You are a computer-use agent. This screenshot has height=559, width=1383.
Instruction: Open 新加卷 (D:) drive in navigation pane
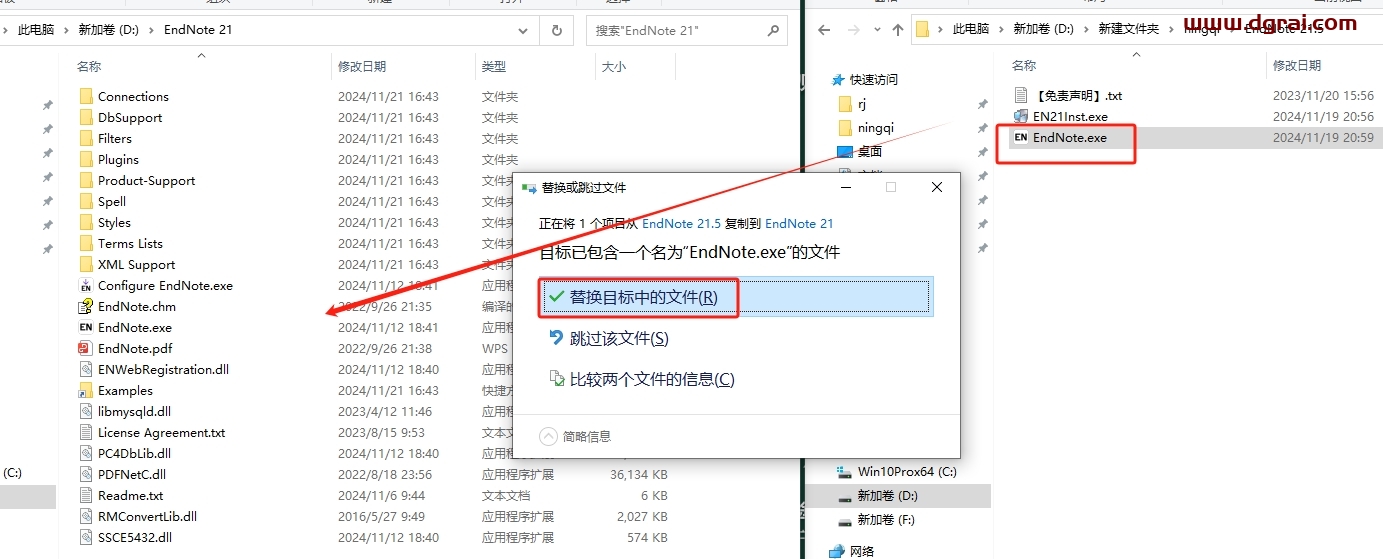887,495
